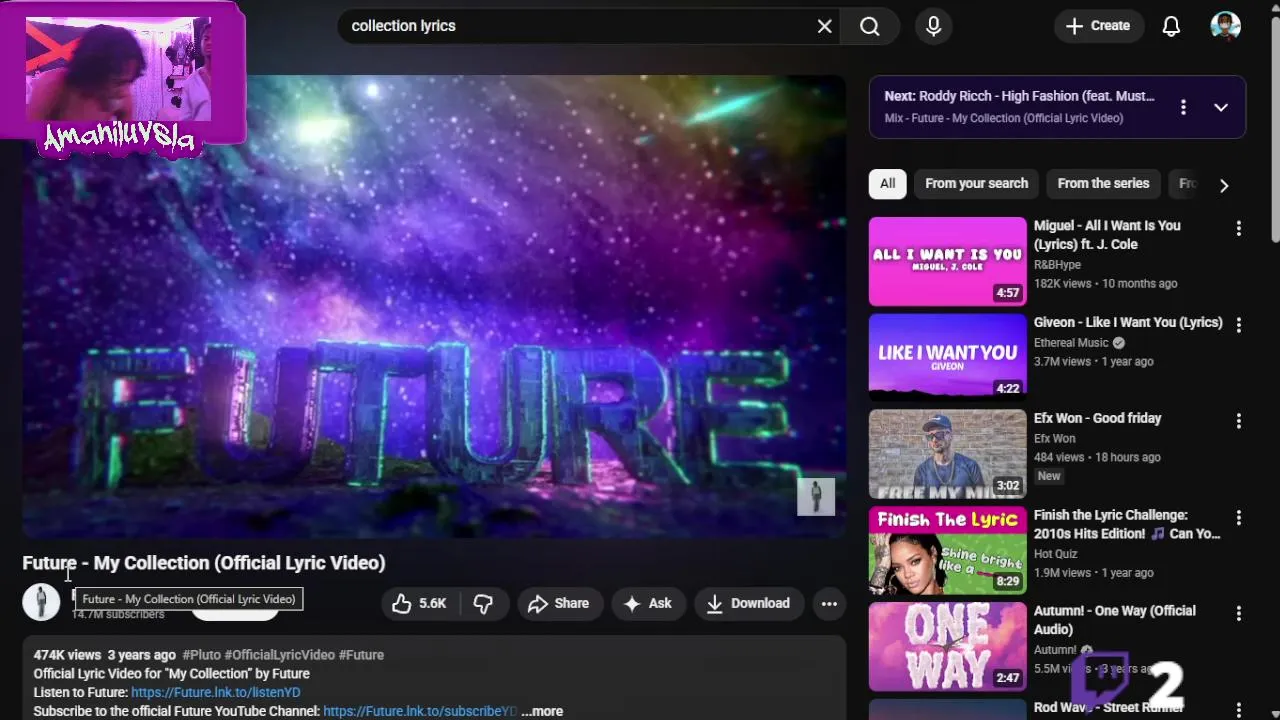
Task: Open 'Efx Won - Good friday' title
Action: [x=1097, y=418]
